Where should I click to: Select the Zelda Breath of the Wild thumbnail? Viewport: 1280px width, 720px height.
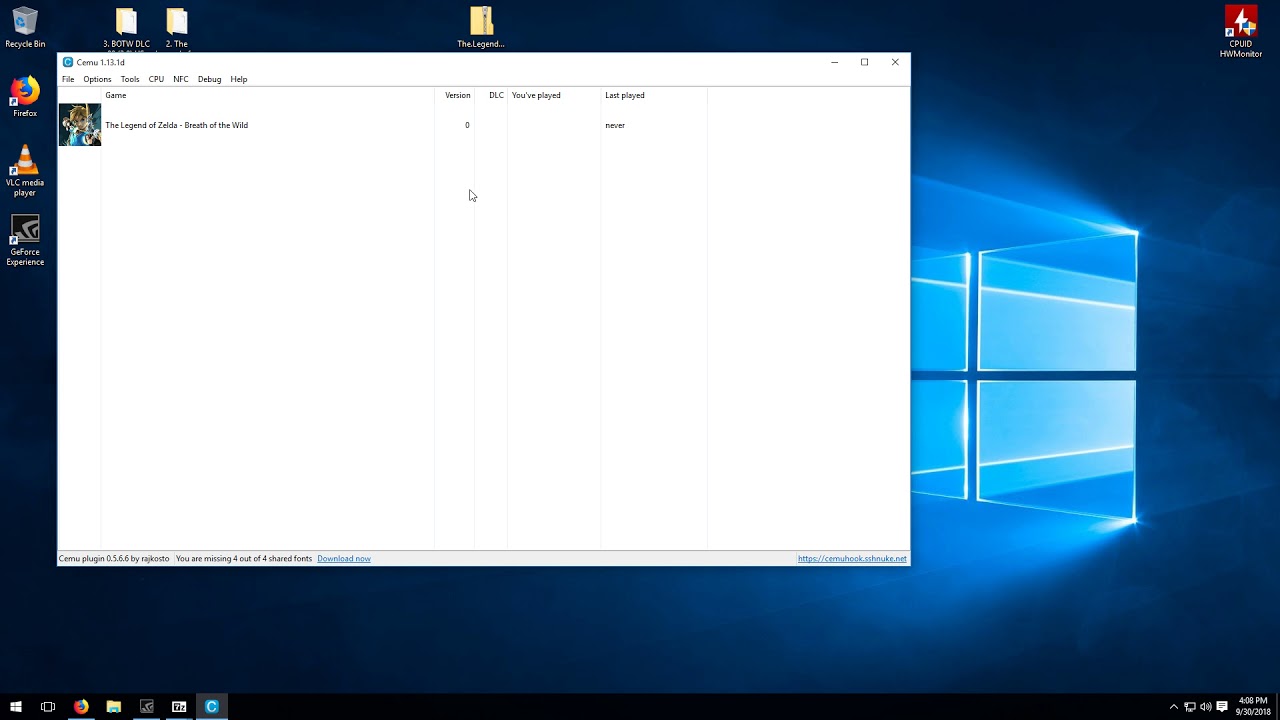coord(80,125)
